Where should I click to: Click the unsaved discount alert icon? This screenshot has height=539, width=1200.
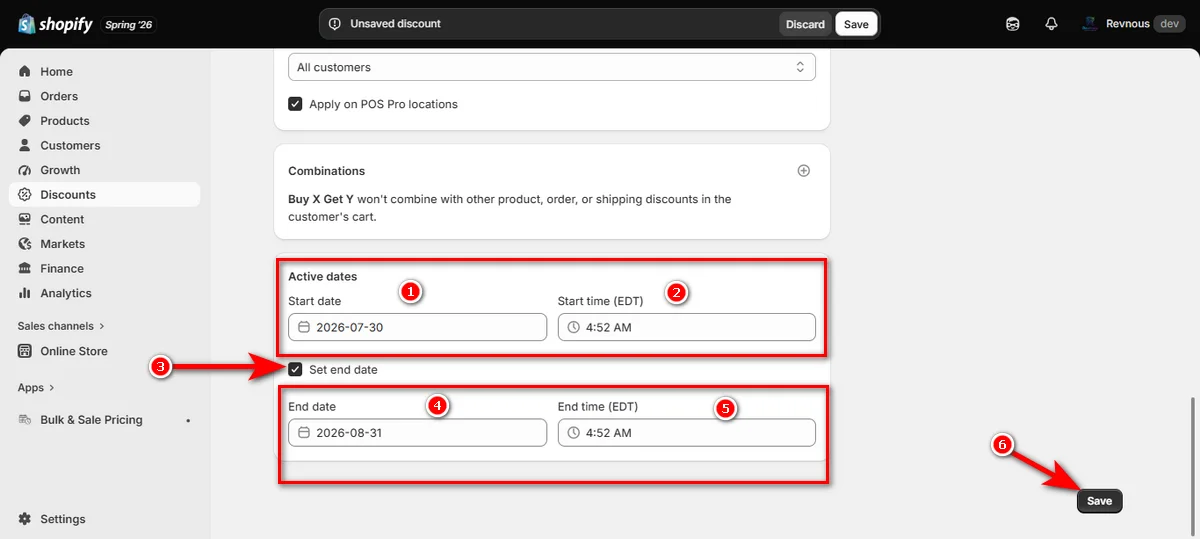coord(335,24)
